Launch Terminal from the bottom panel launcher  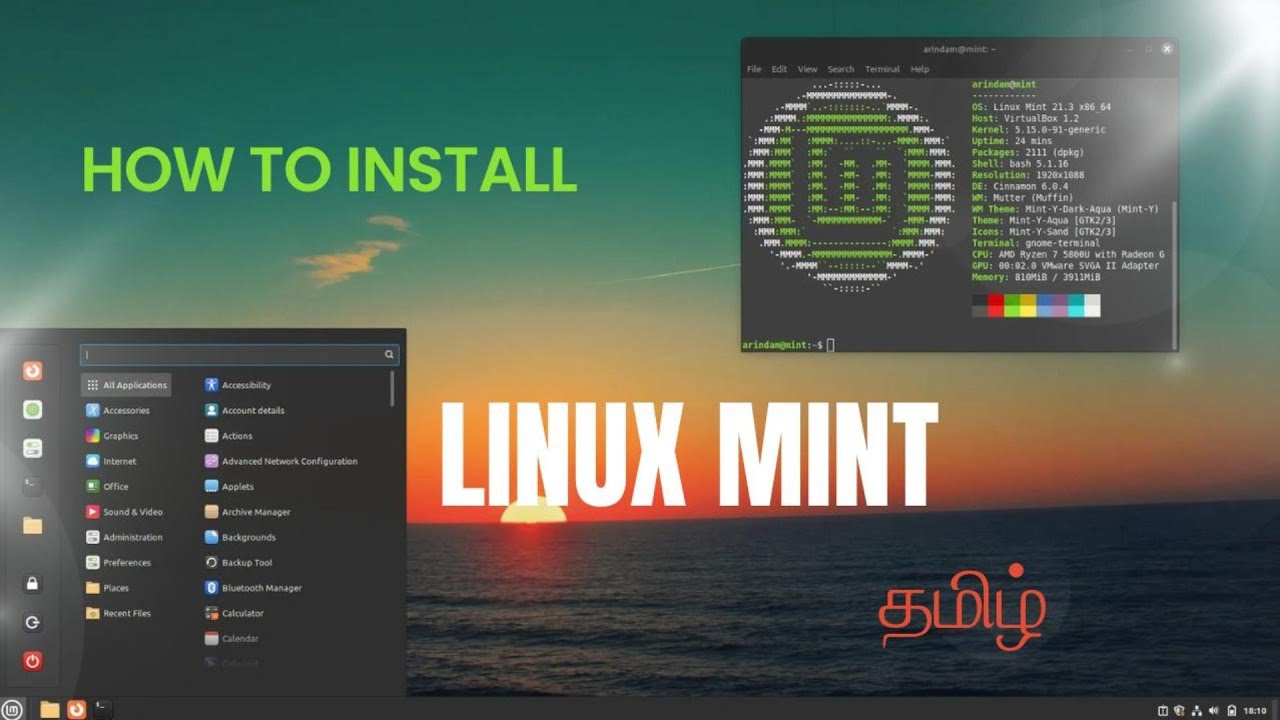coord(102,709)
